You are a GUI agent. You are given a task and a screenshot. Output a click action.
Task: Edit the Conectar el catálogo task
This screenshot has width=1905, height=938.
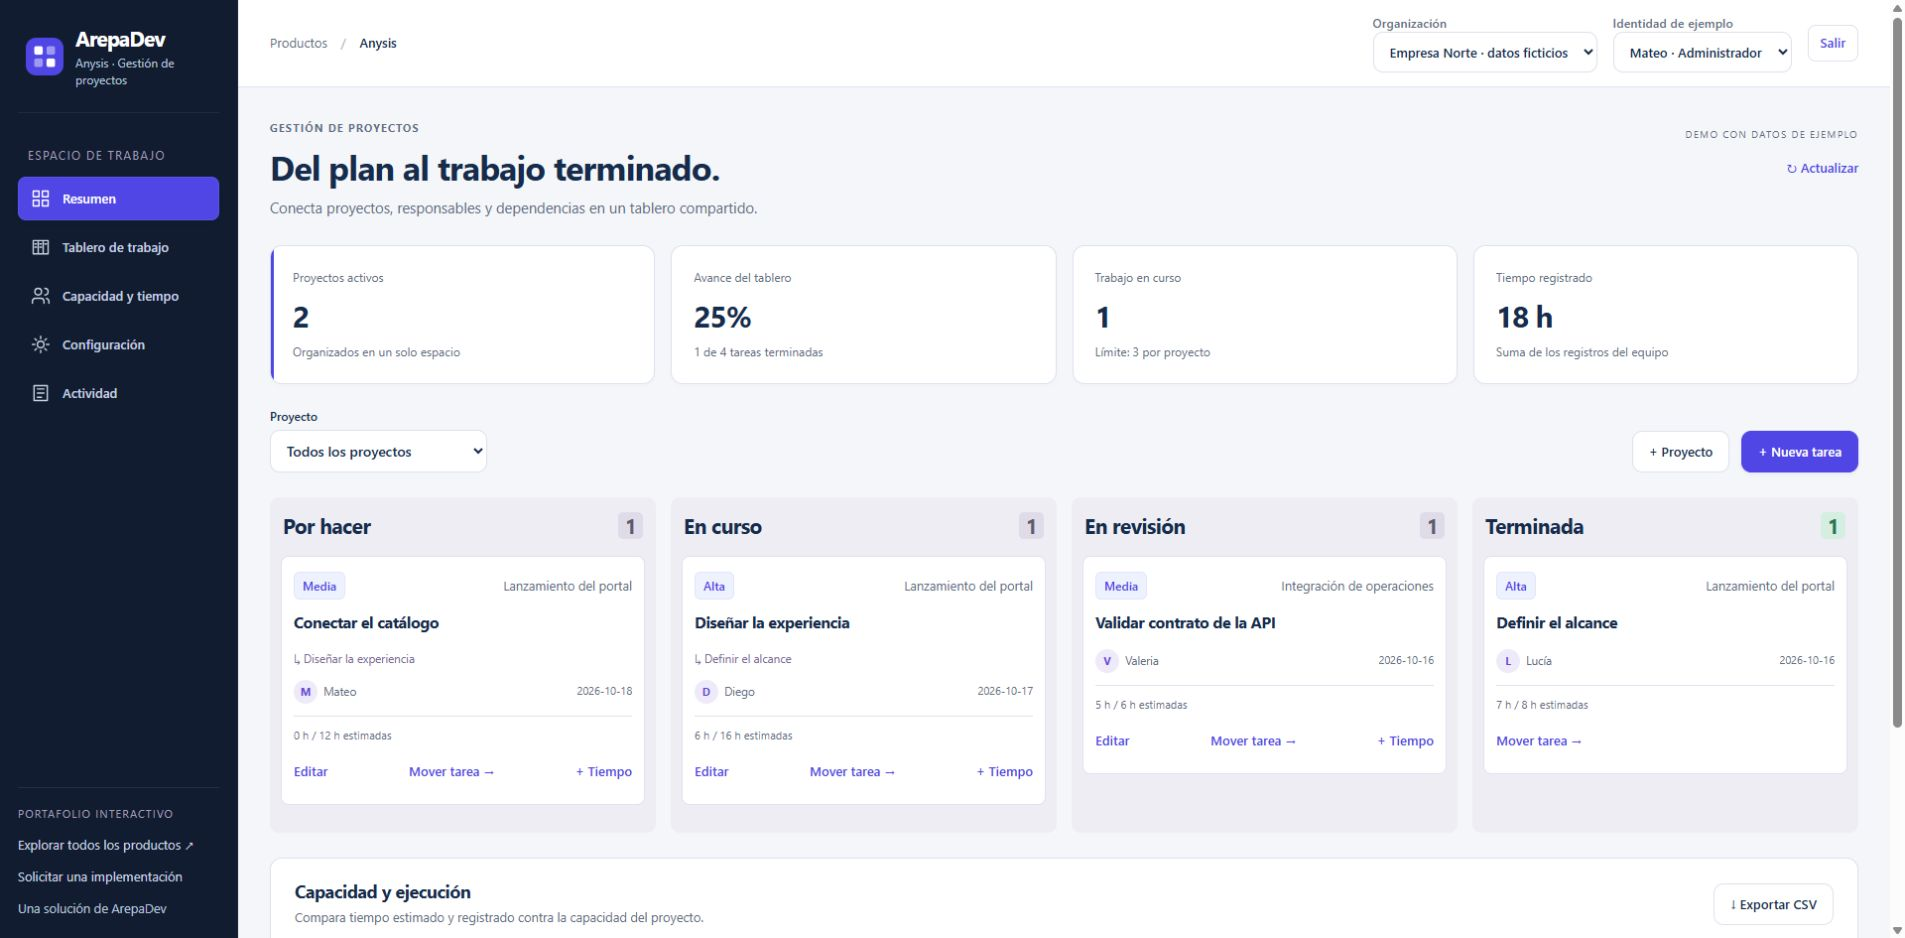pos(311,772)
